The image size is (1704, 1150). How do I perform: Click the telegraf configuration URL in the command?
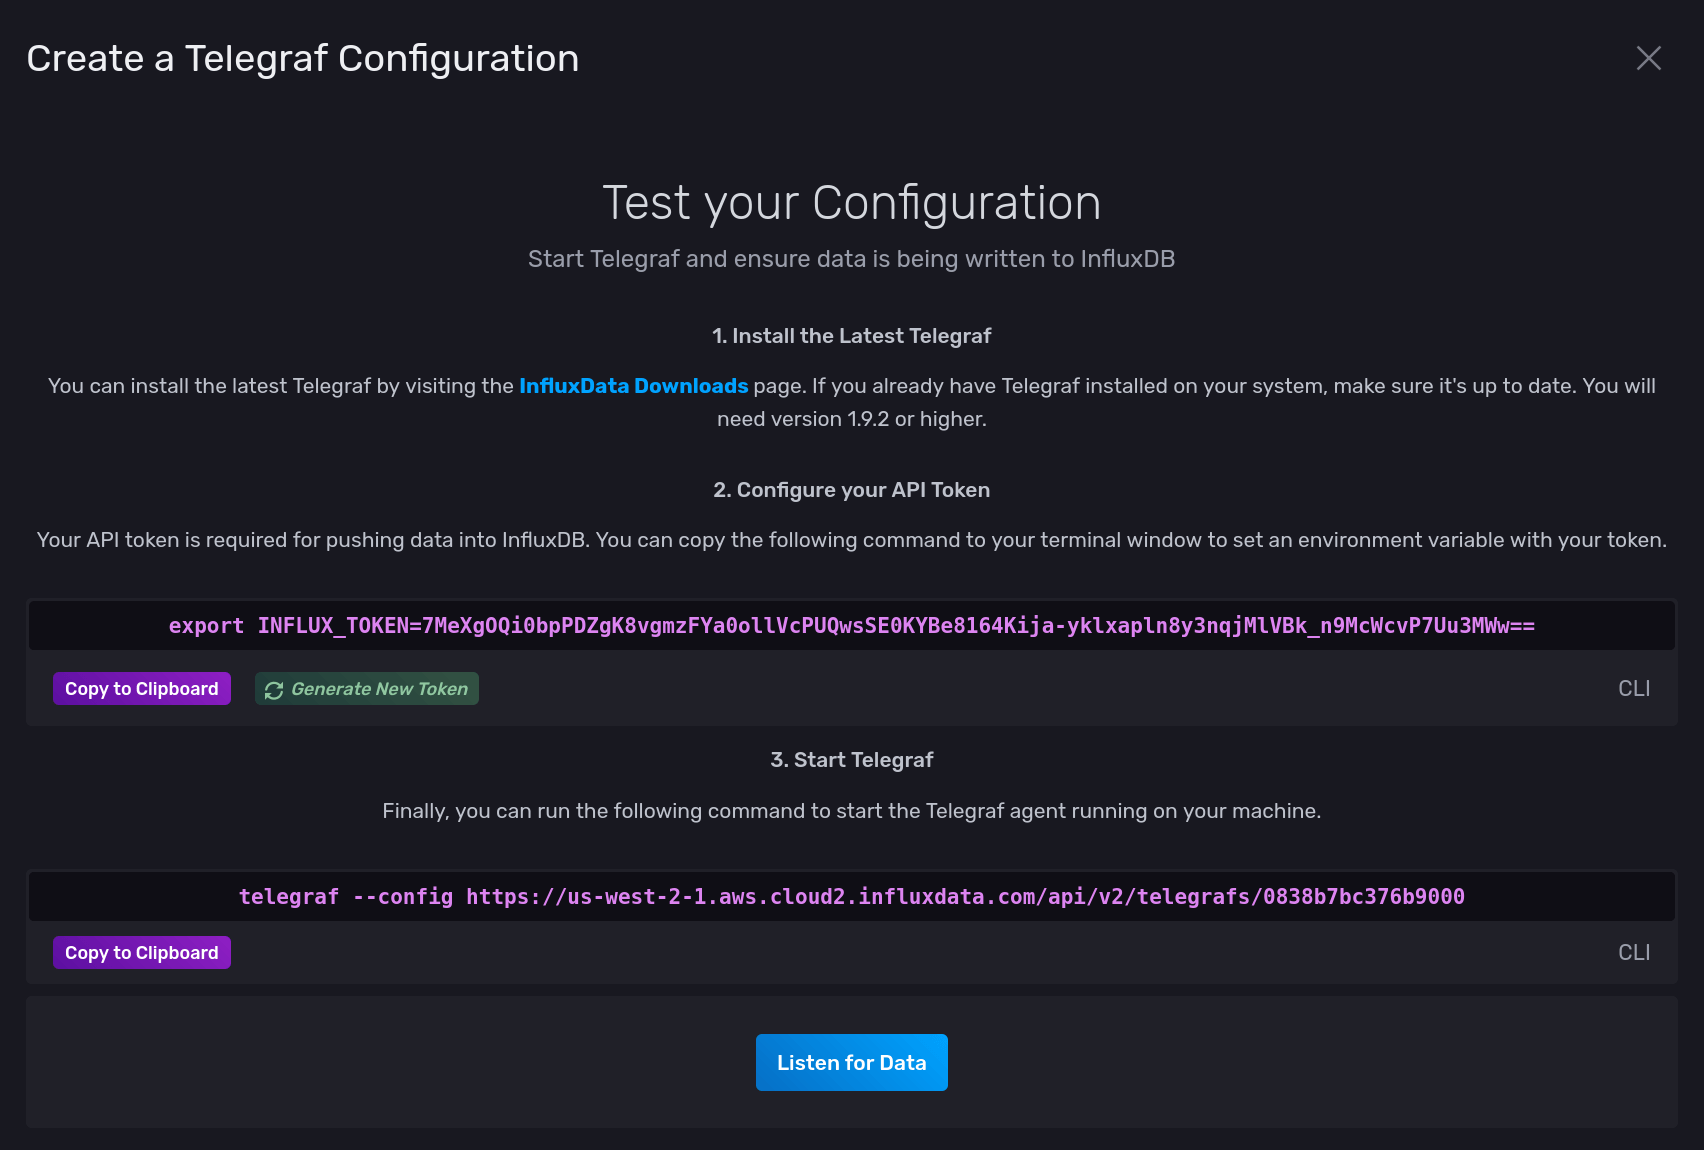(965, 896)
